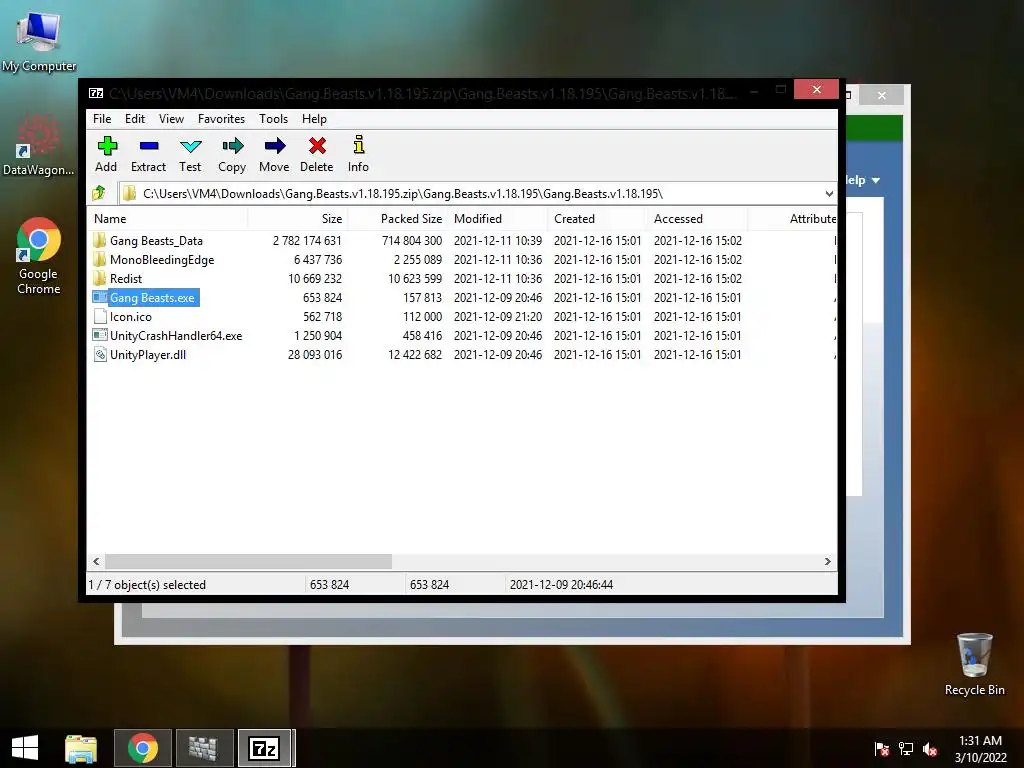This screenshot has width=1024, height=768.
Task: Open the View menu
Action: (171, 119)
